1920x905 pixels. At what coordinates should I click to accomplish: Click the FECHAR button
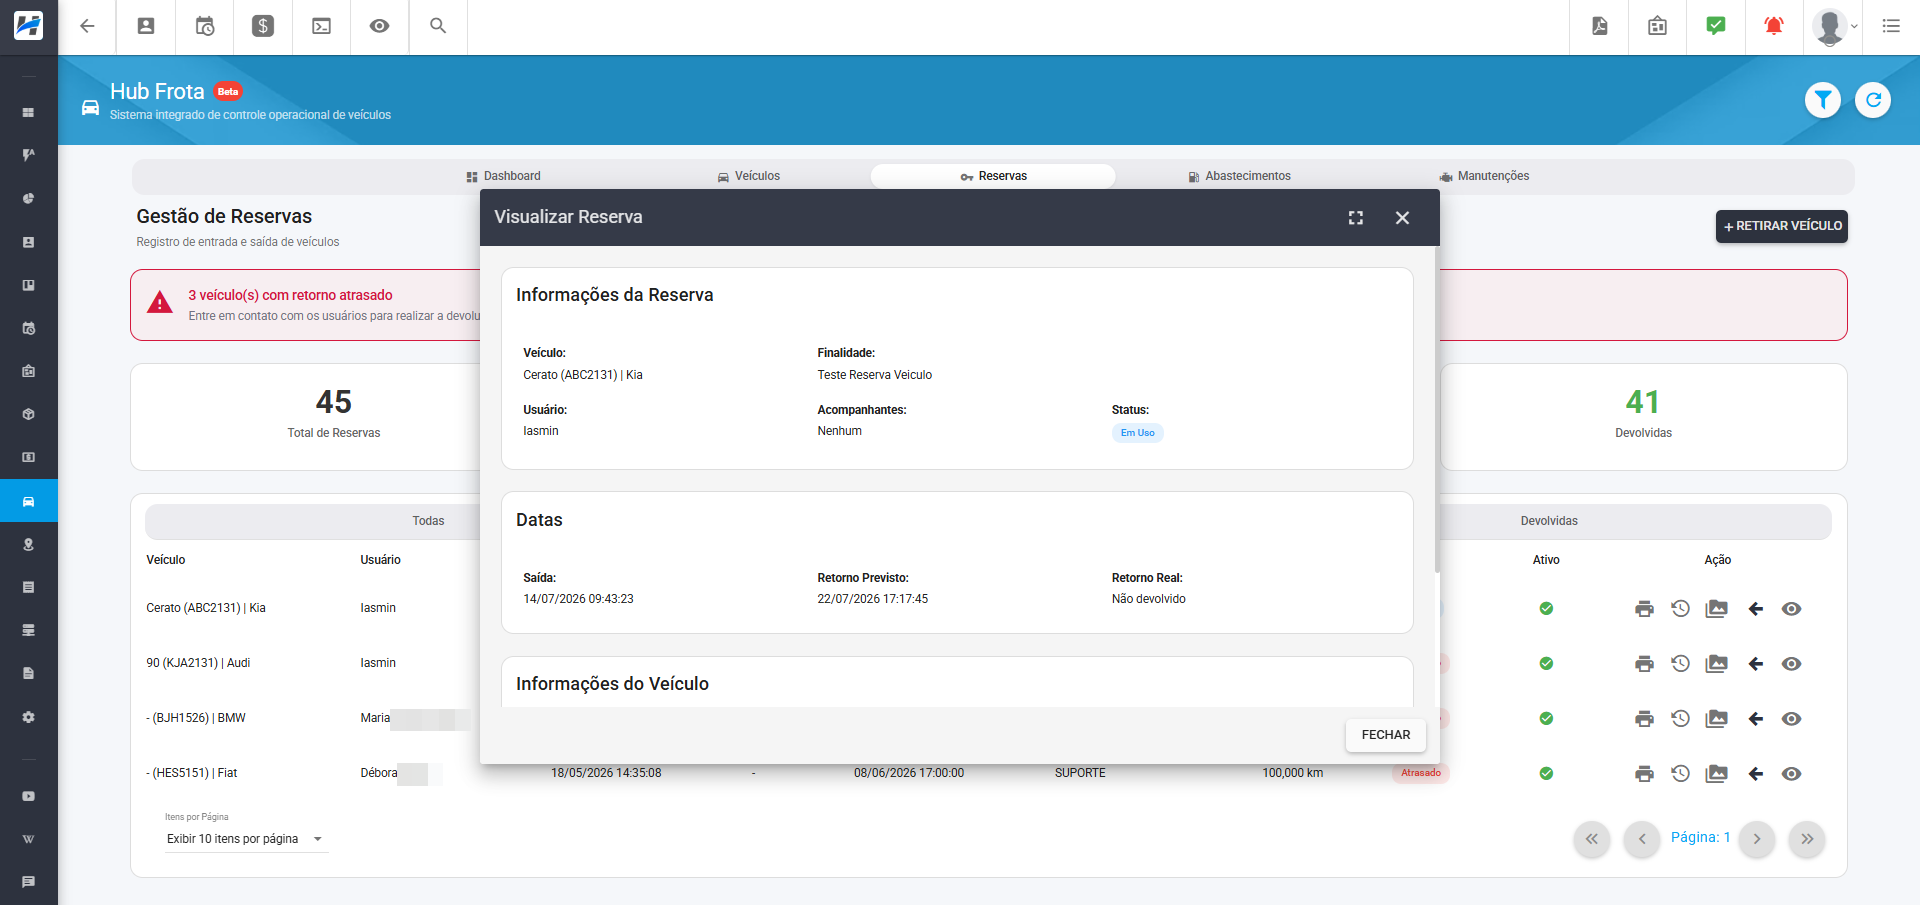1386,735
